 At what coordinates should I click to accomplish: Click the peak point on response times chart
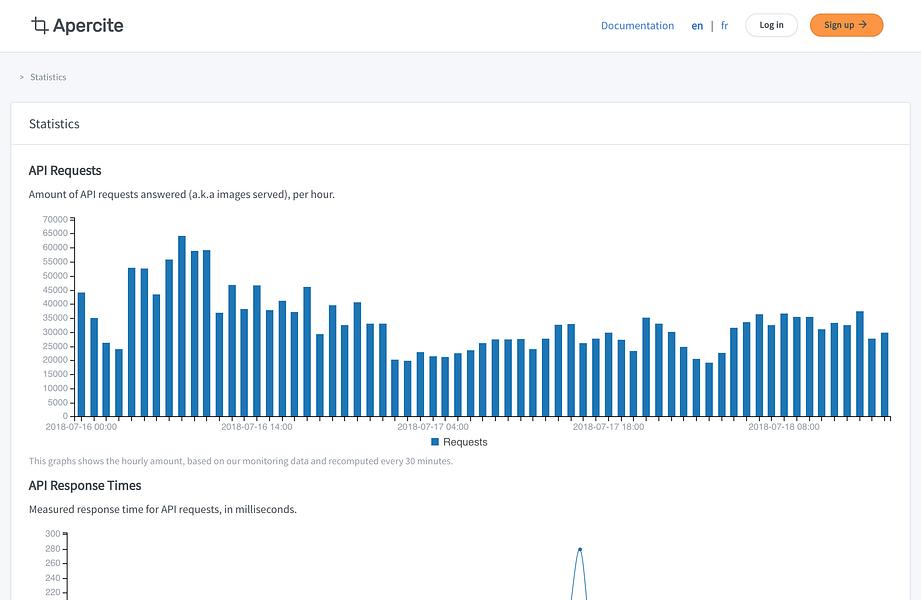pos(580,549)
